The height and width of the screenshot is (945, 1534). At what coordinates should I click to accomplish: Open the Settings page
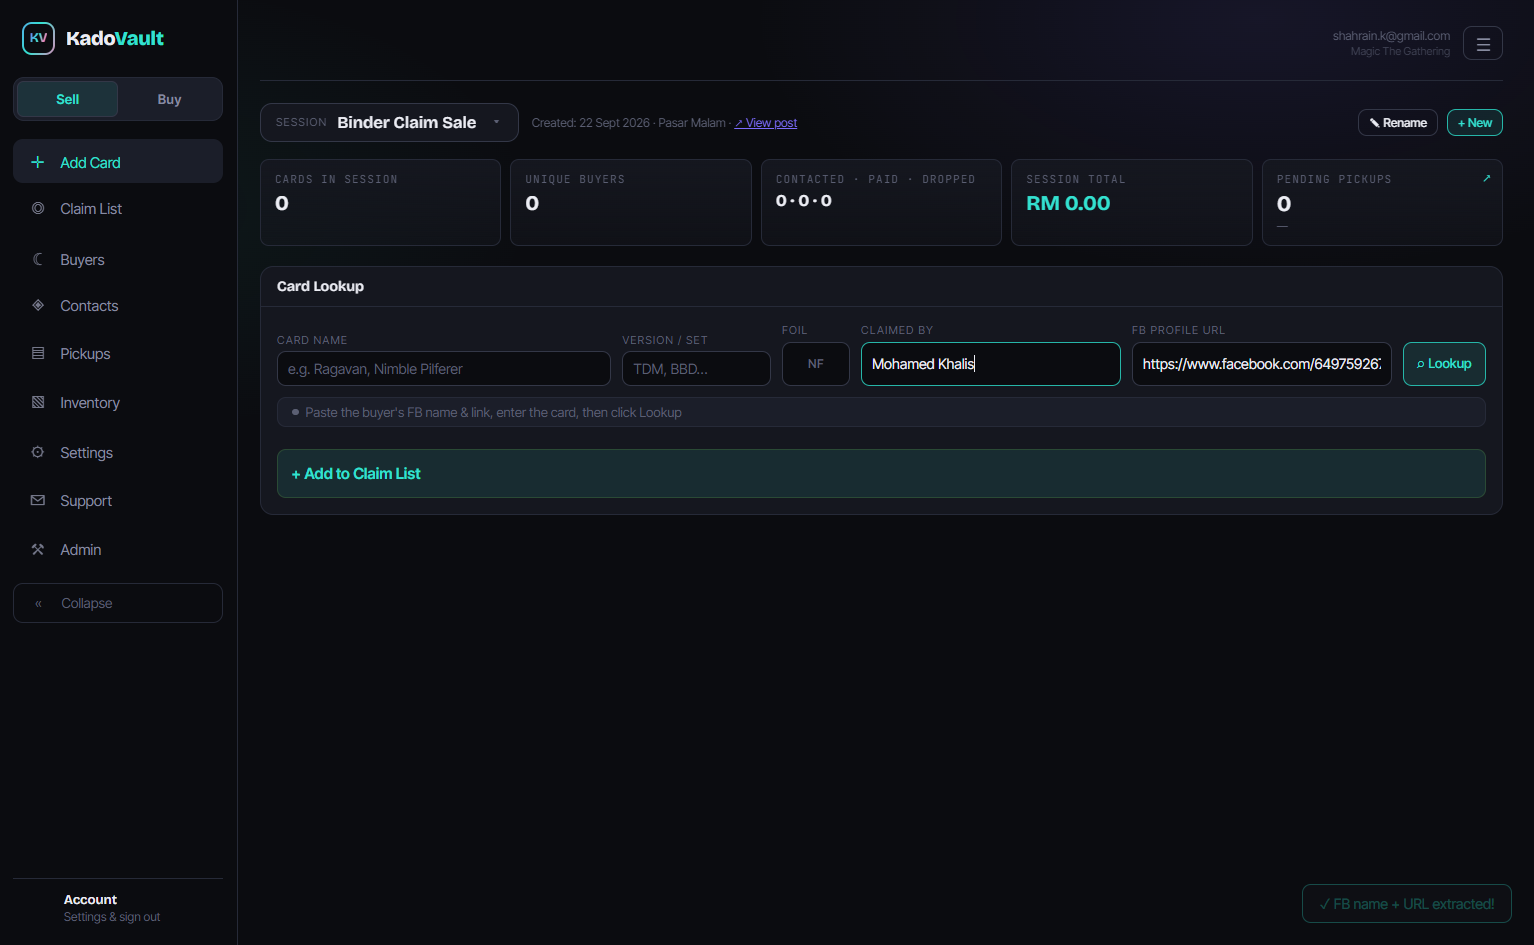pyautogui.click(x=118, y=453)
